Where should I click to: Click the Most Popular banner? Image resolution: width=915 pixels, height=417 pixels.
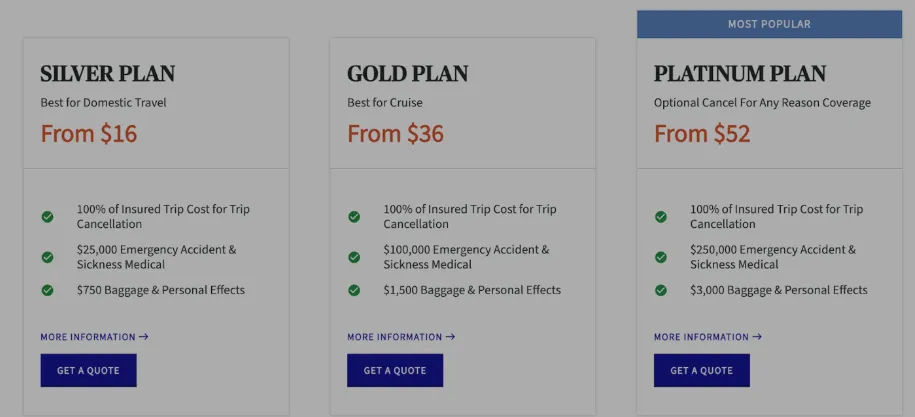pyautogui.click(x=769, y=24)
